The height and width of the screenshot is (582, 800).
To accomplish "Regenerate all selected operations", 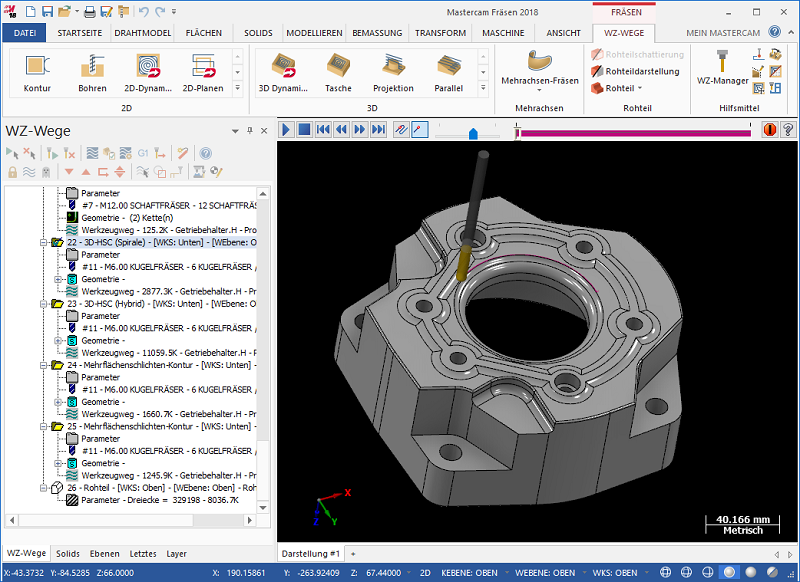I will point(52,153).
